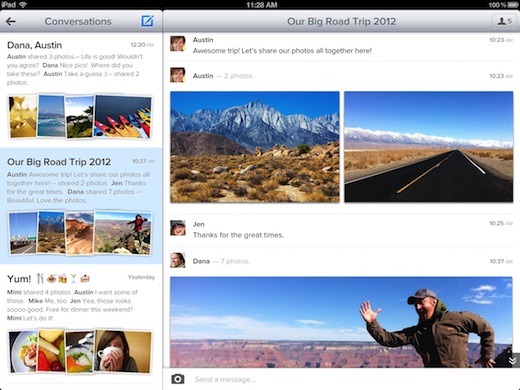Open the coastline thumbnail in Dana, Austin
This screenshot has height=390, width=520.
tap(51, 116)
